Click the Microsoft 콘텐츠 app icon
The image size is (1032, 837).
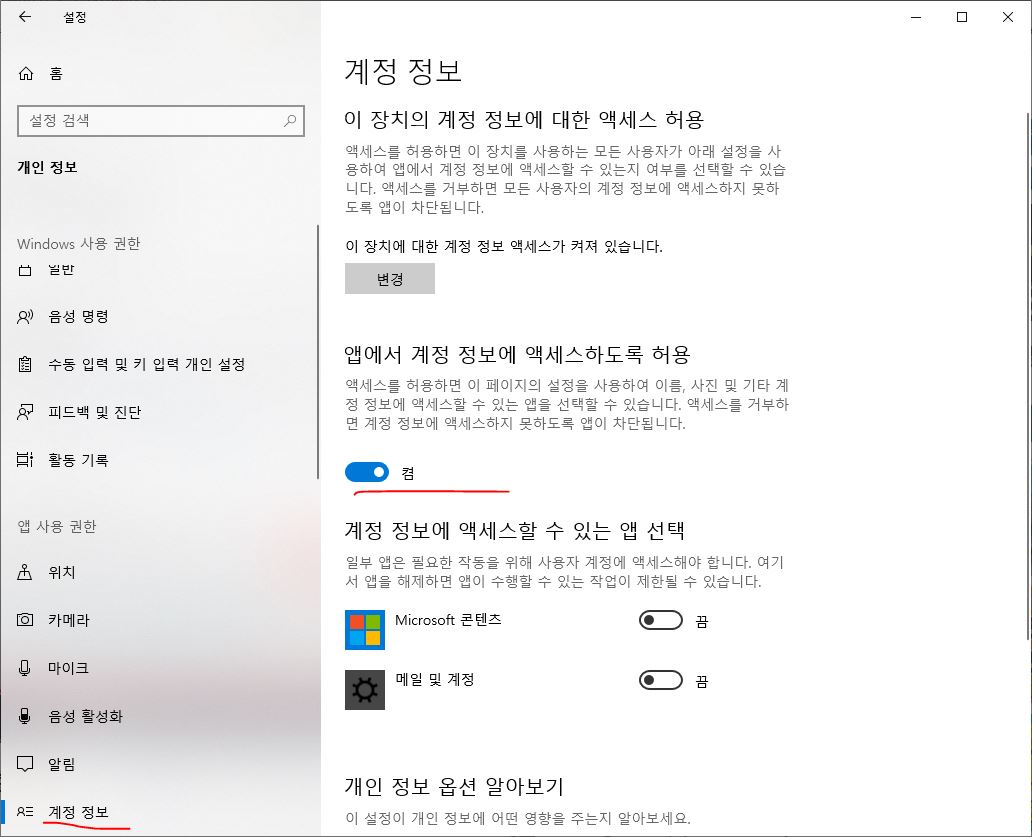(x=365, y=630)
